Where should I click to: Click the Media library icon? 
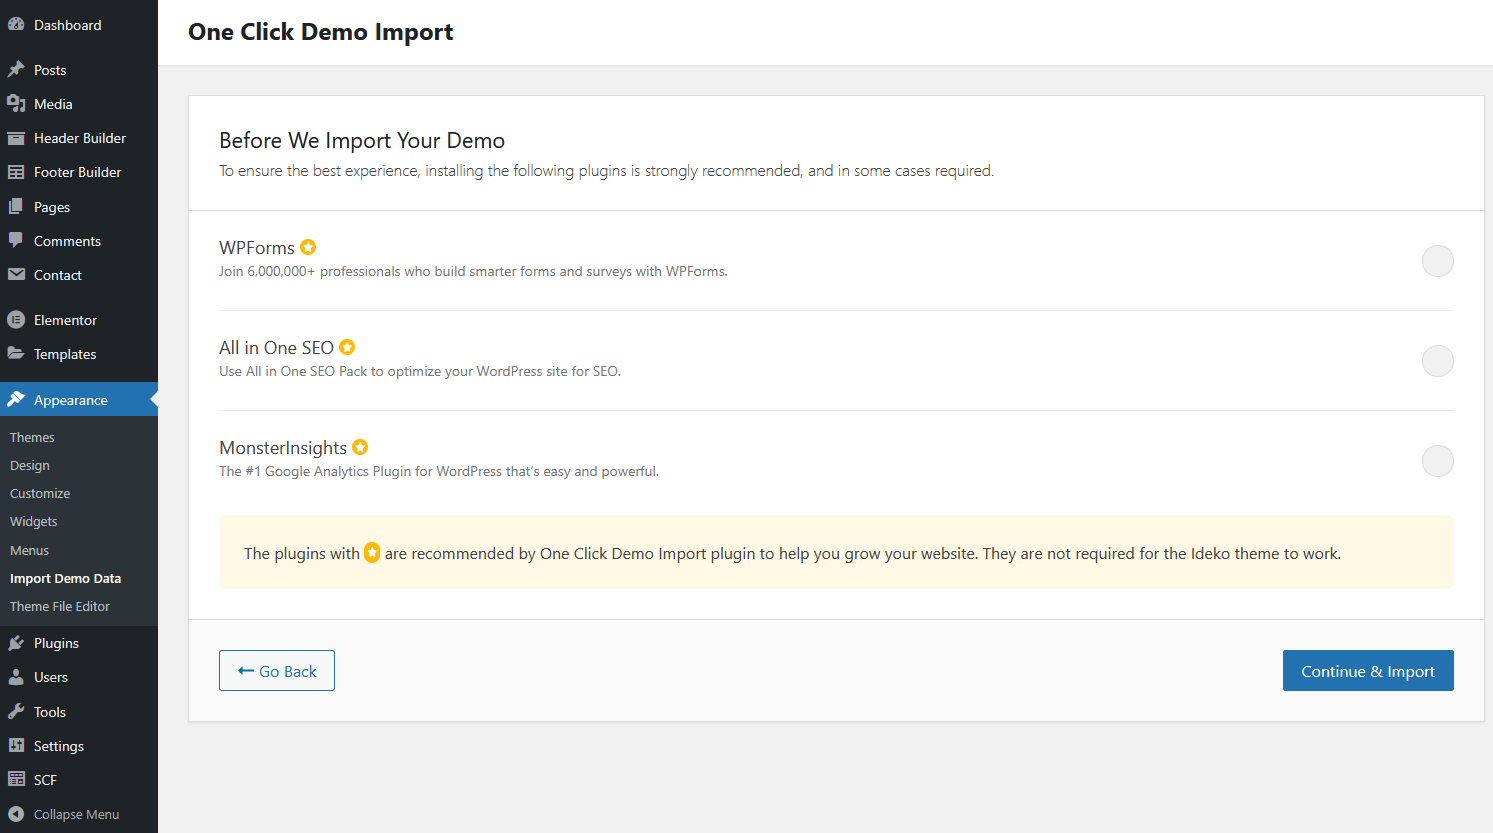[16, 104]
